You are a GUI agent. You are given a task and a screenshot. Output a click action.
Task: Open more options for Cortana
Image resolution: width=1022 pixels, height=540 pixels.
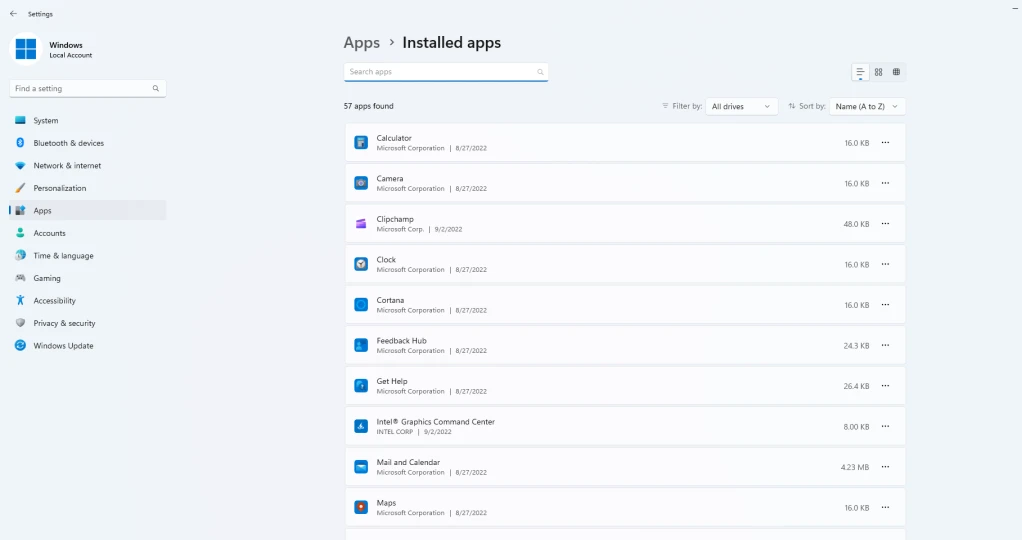(885, 305)
